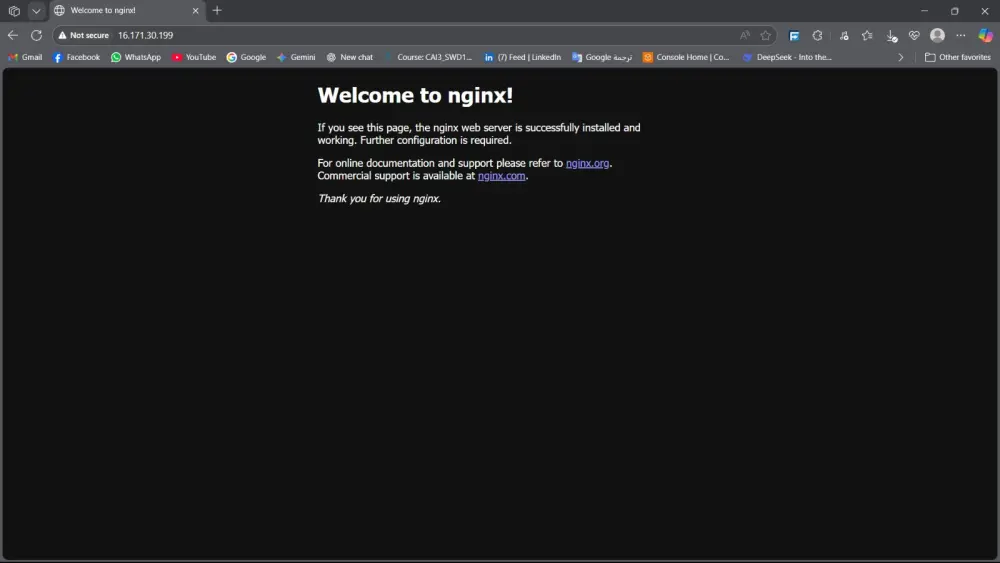Go back to the previous page
The image size is (1000, 563).
[x=13, y=36]
